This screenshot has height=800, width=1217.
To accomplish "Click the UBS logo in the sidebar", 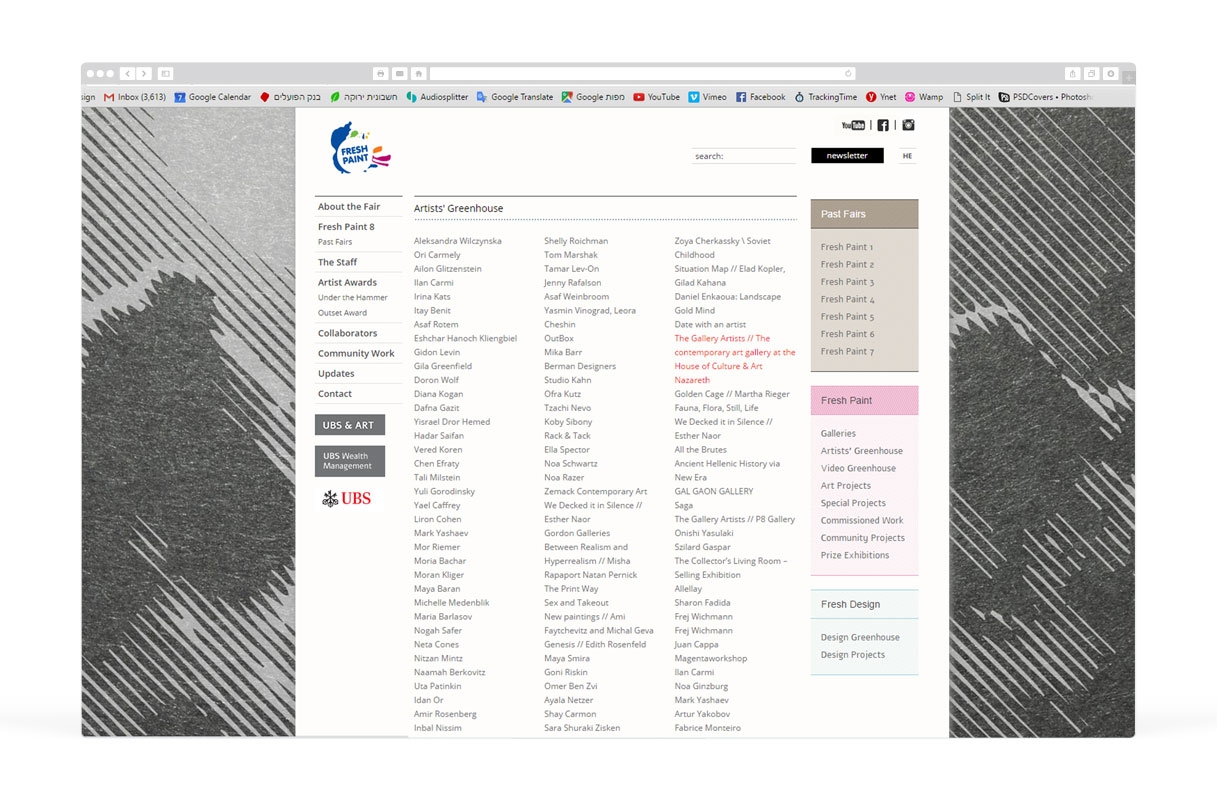I will pyautogui.click(x=346, y=498).
